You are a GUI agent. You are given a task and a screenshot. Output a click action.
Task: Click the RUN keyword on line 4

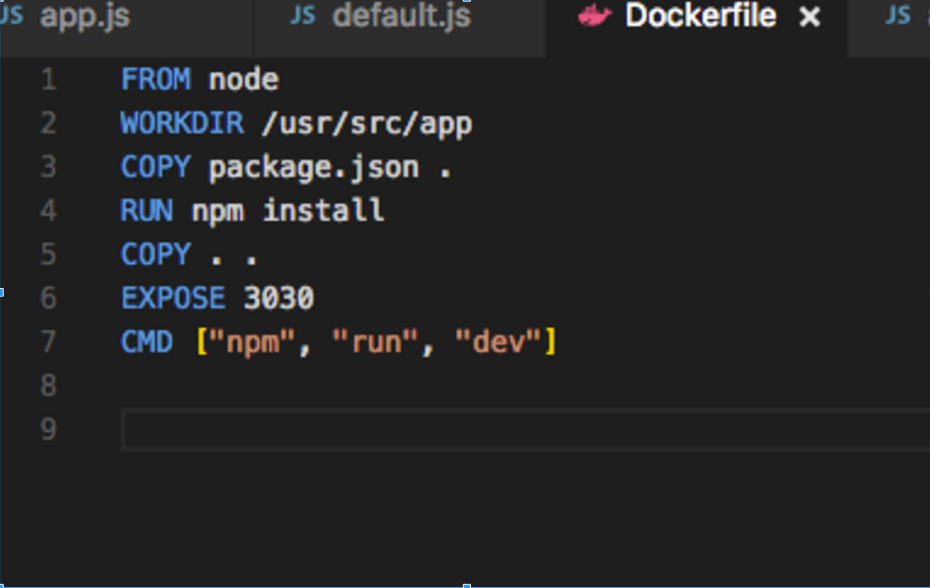tap(147, 211)
